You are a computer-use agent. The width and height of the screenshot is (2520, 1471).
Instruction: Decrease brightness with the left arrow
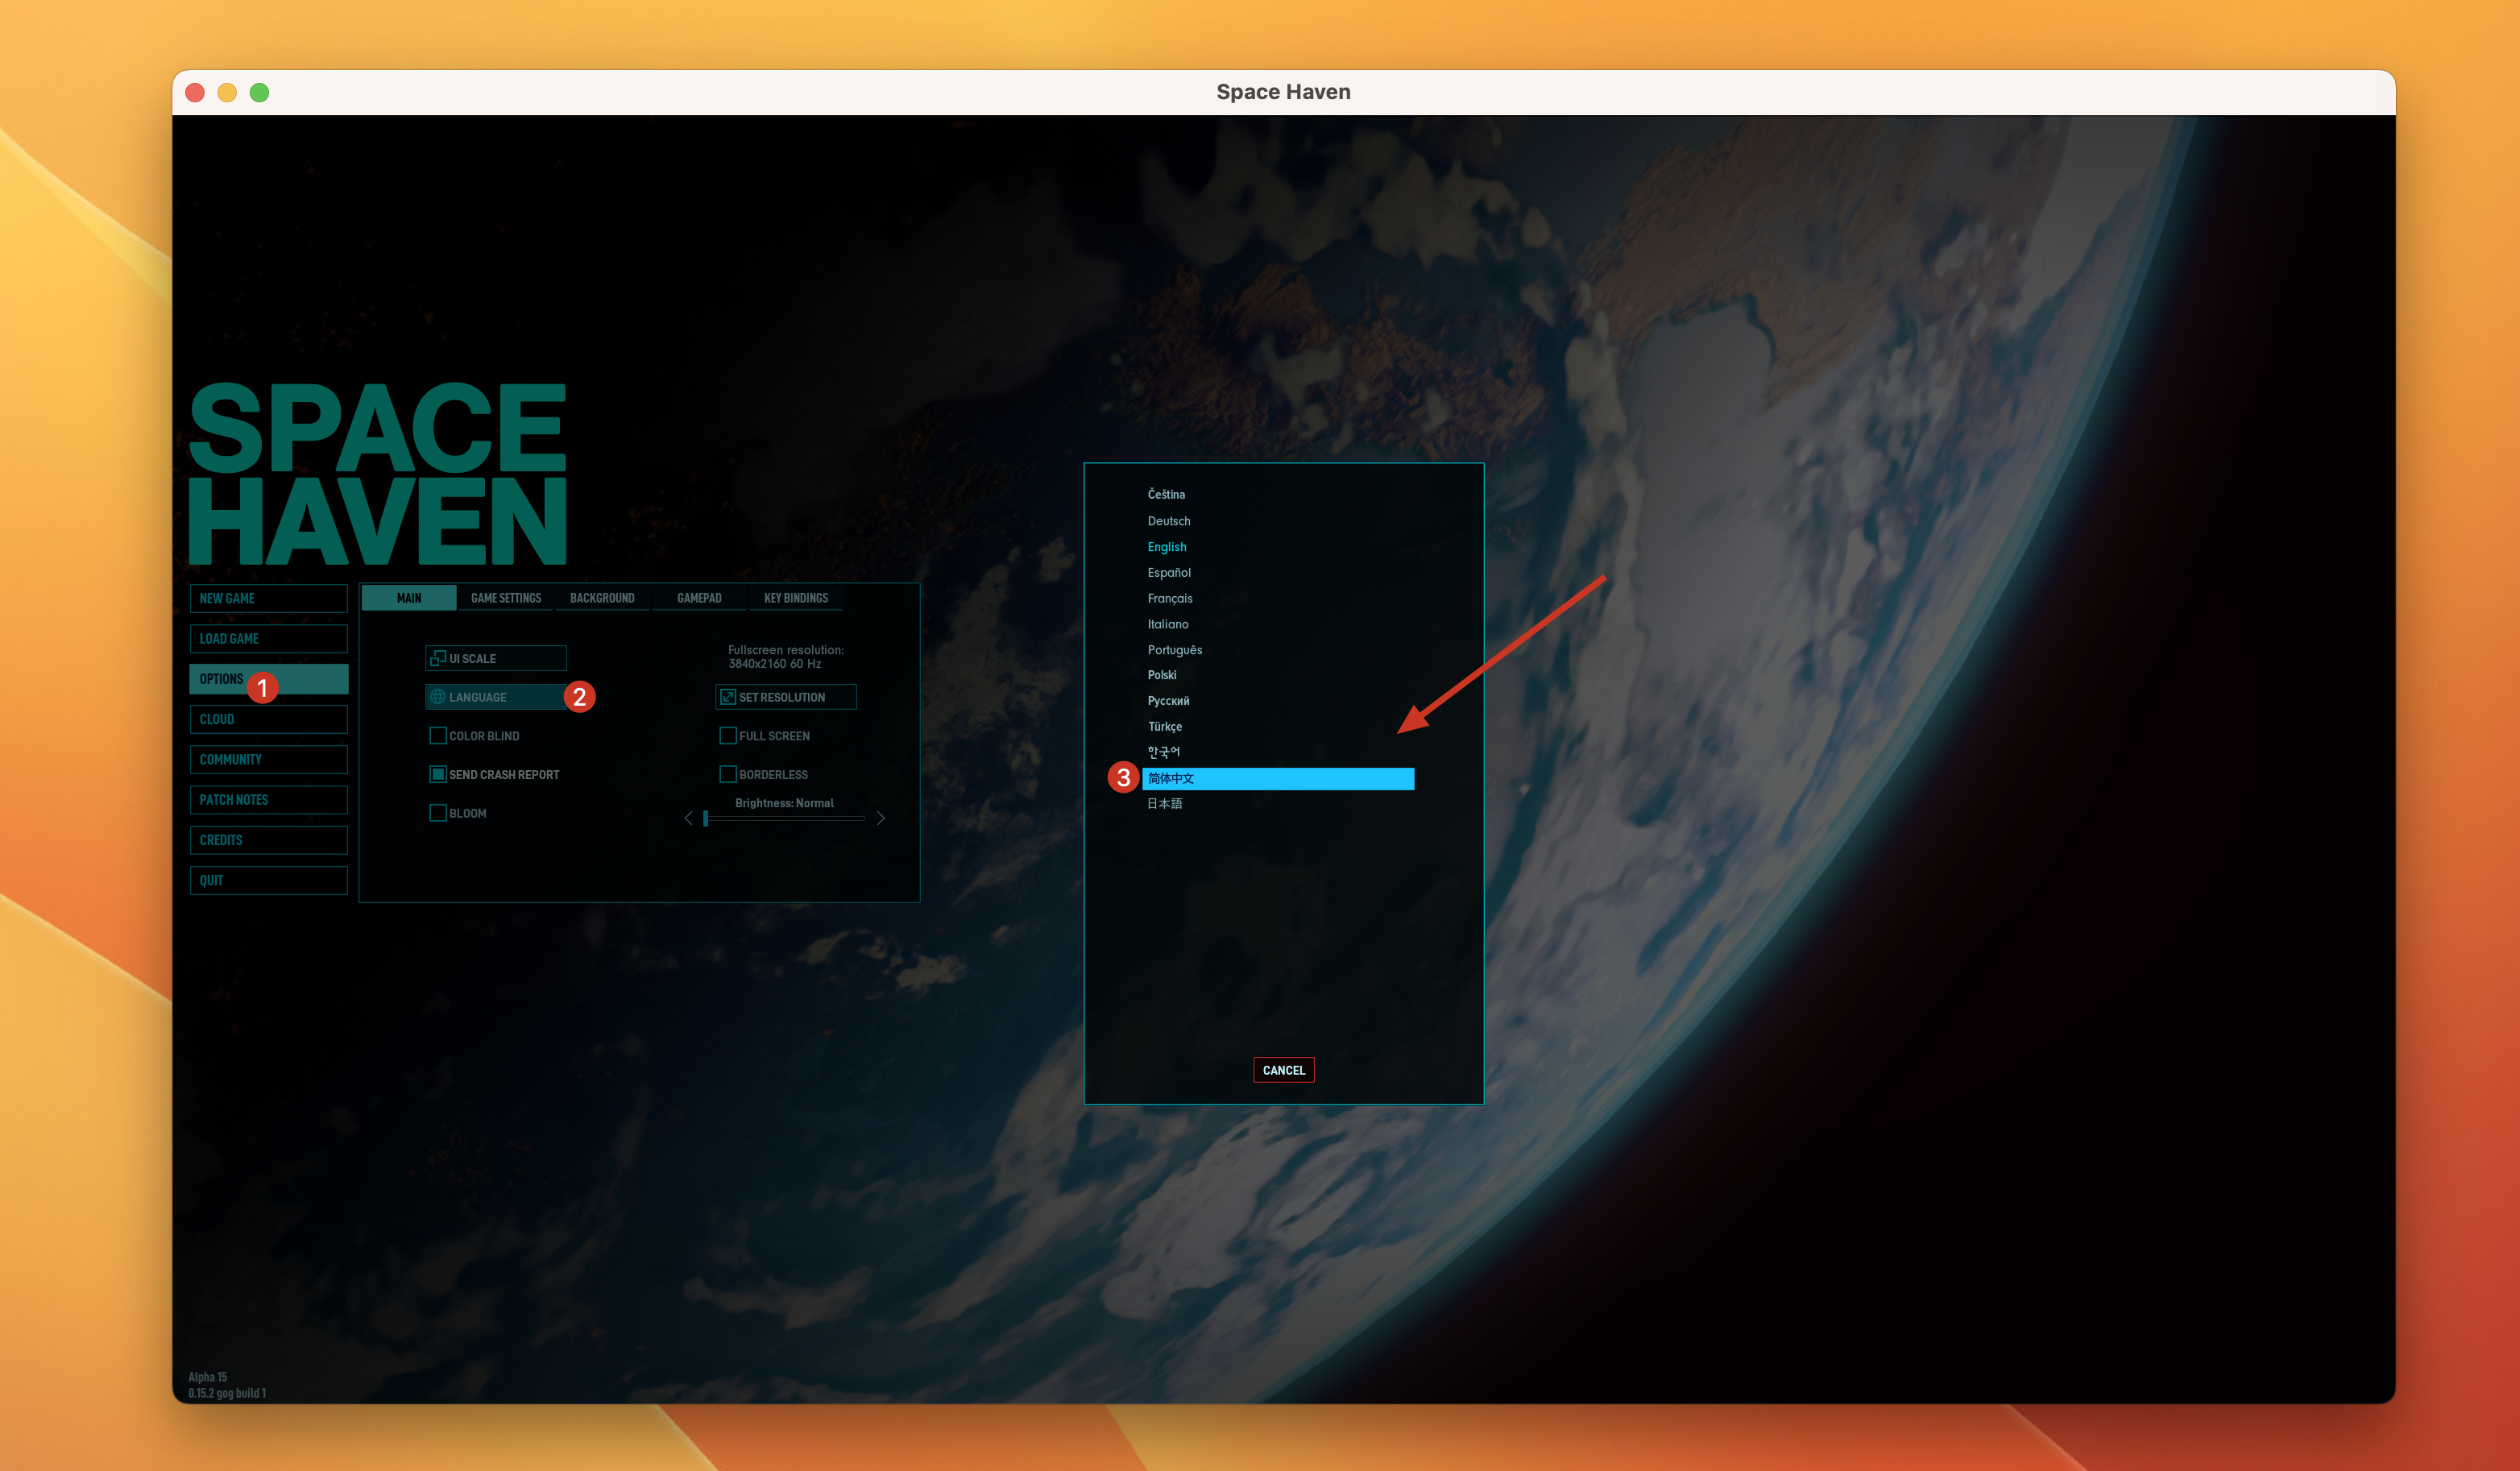(688, 818)
